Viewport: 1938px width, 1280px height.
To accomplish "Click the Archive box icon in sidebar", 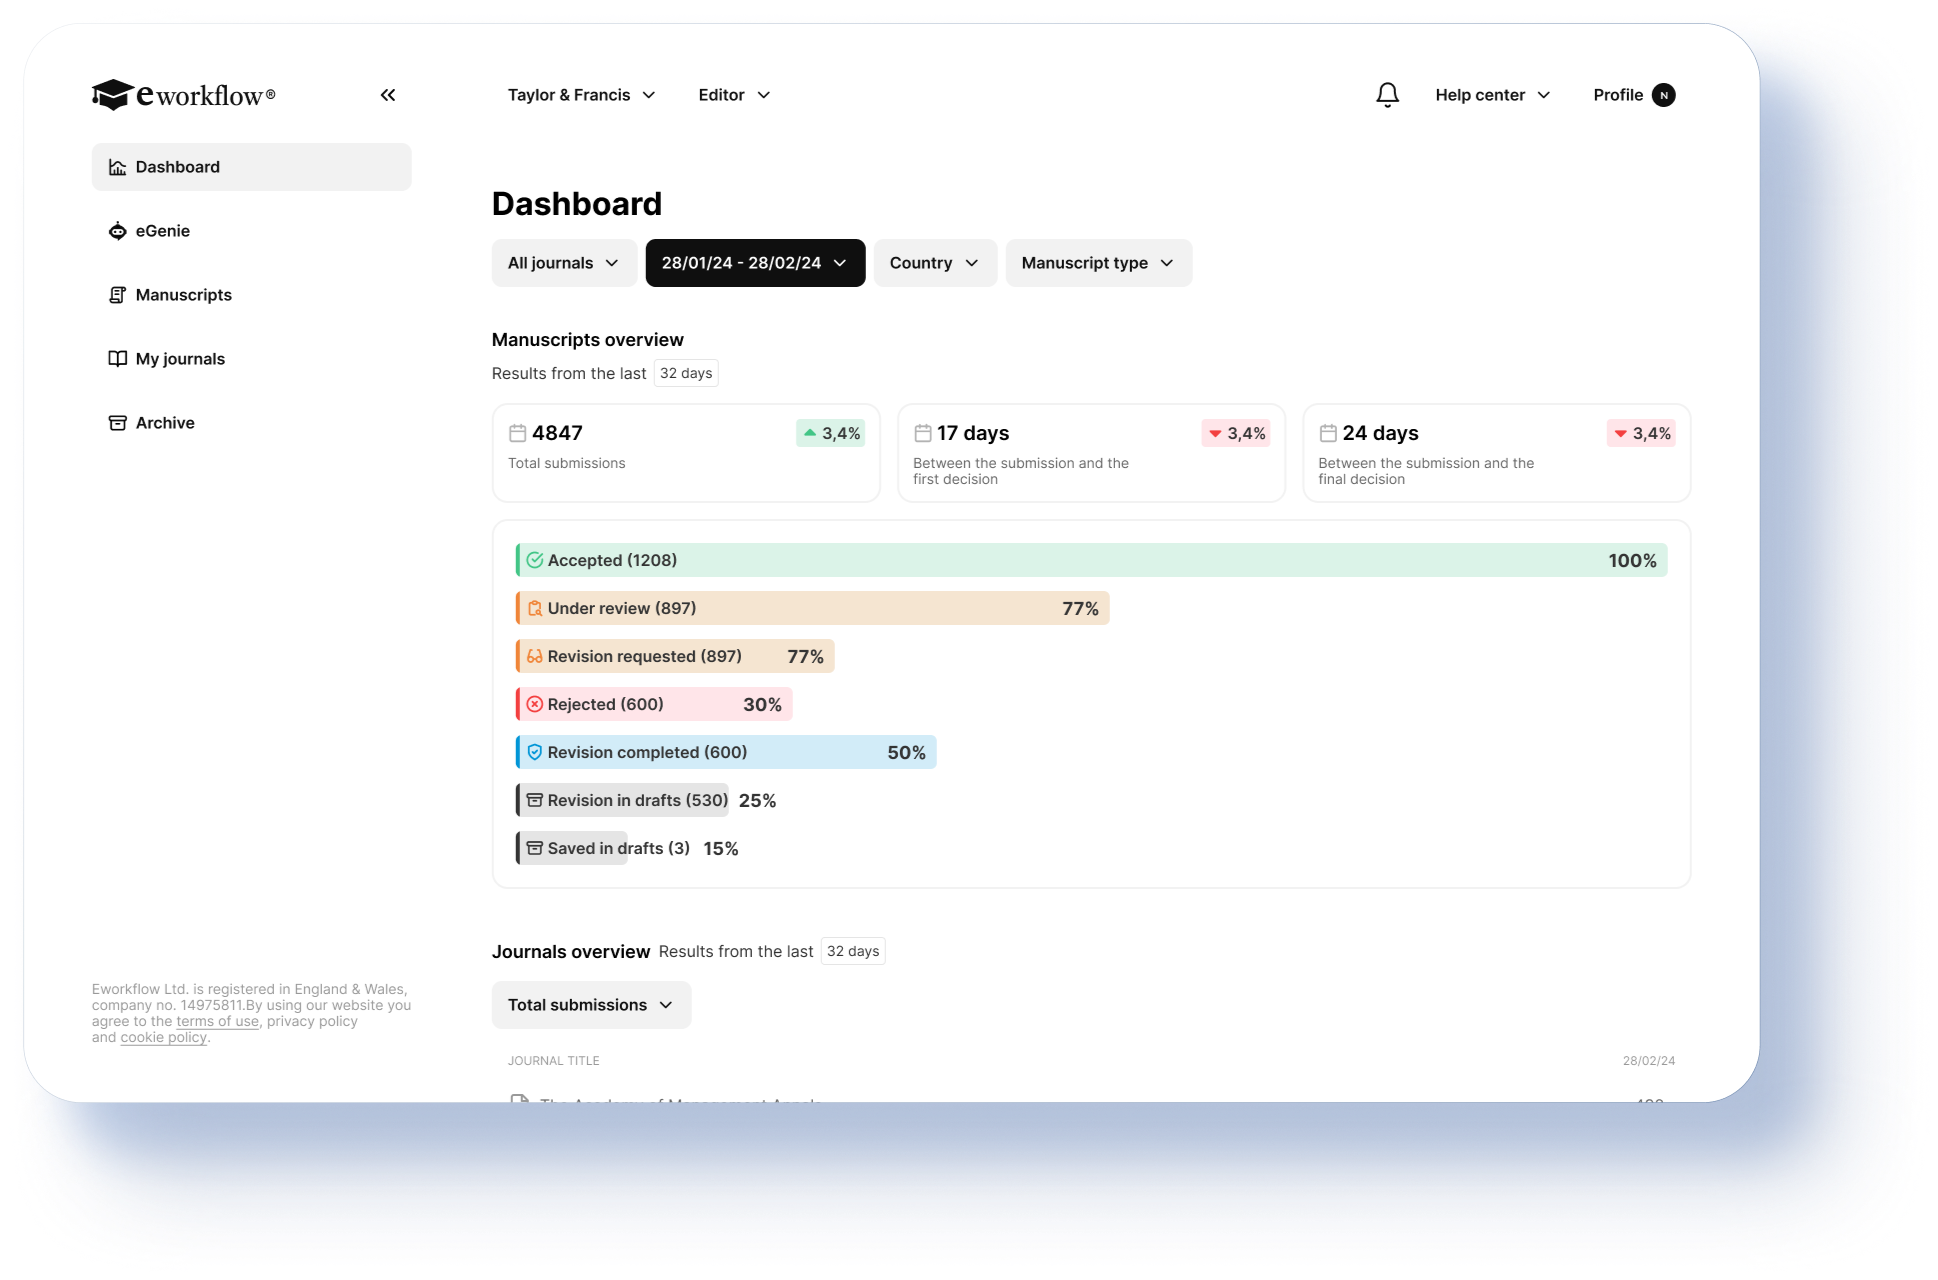I will tap(117, 423).
